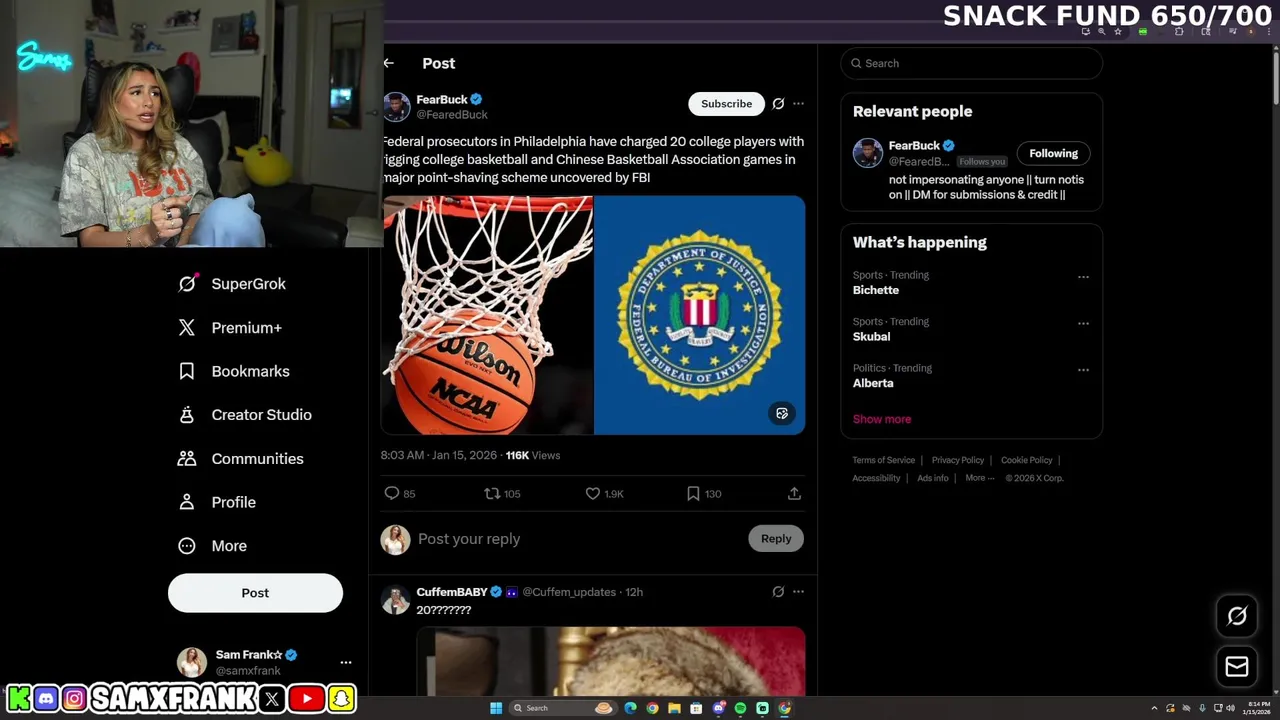The height and width of the screenshot is (720, 1280).
Task: Click the 116K Views count
Action: click(533, 455)
